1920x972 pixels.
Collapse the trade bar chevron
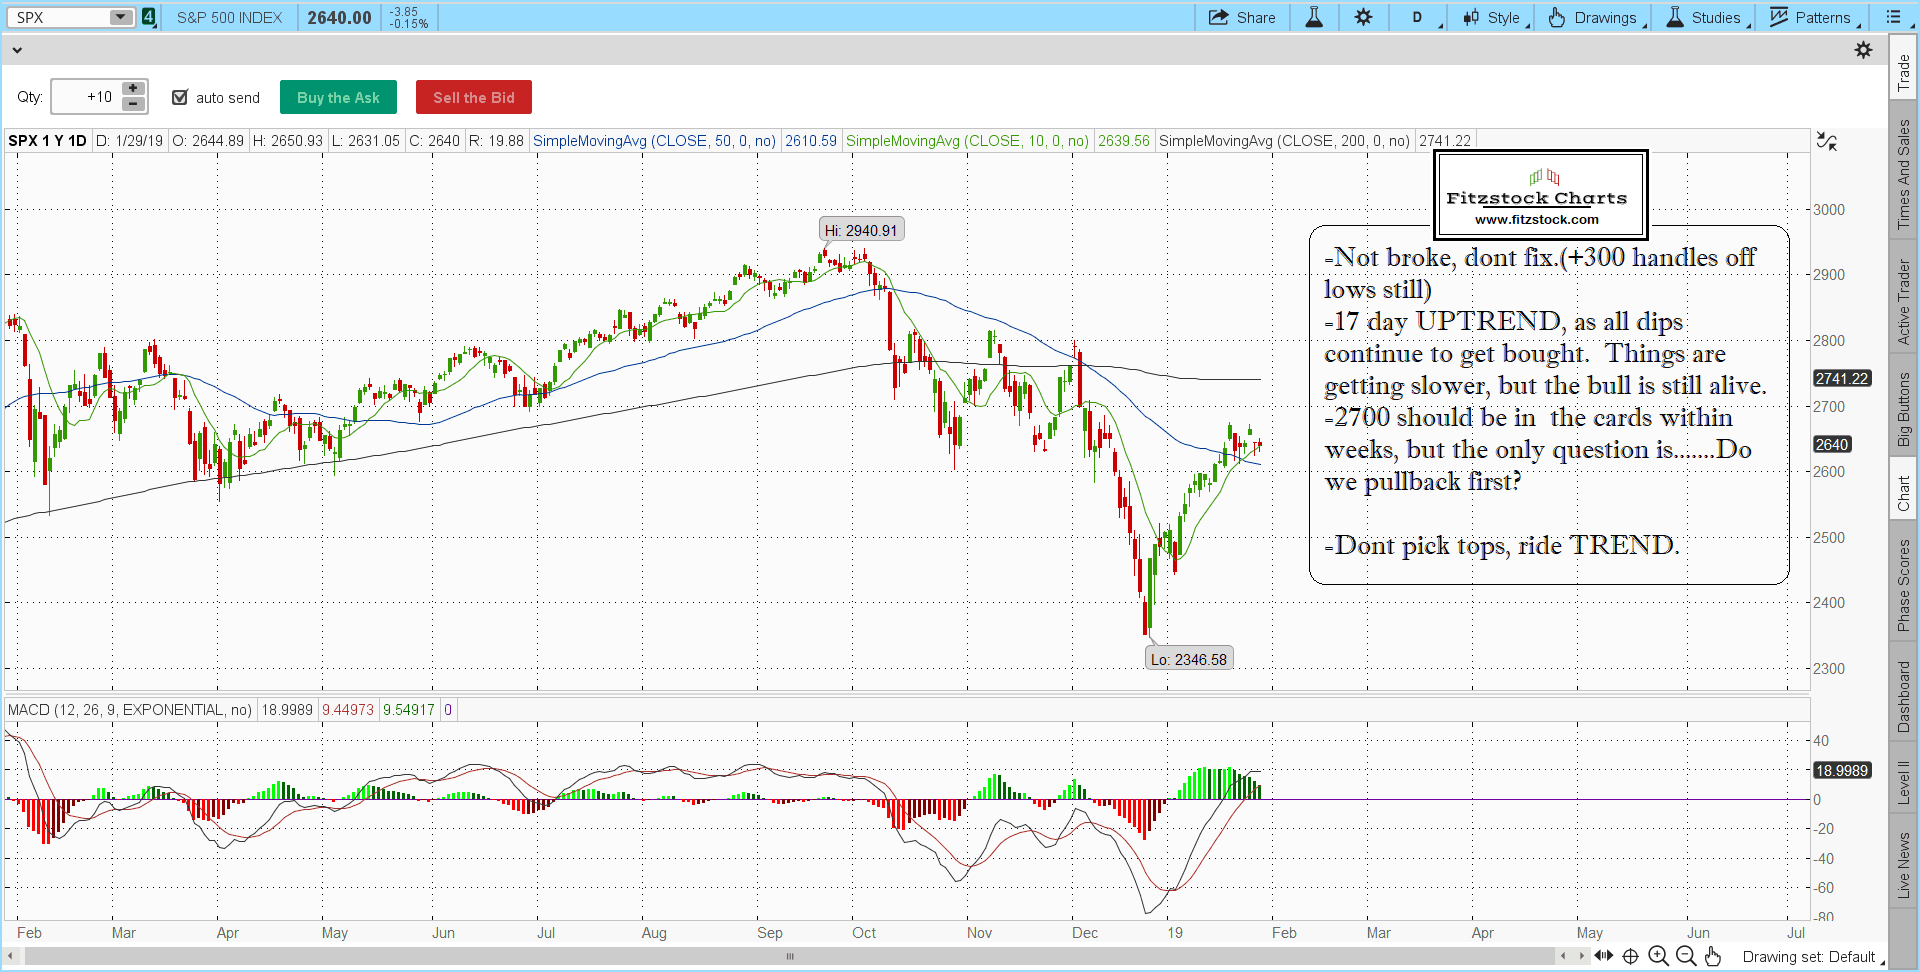click(16, 49)
